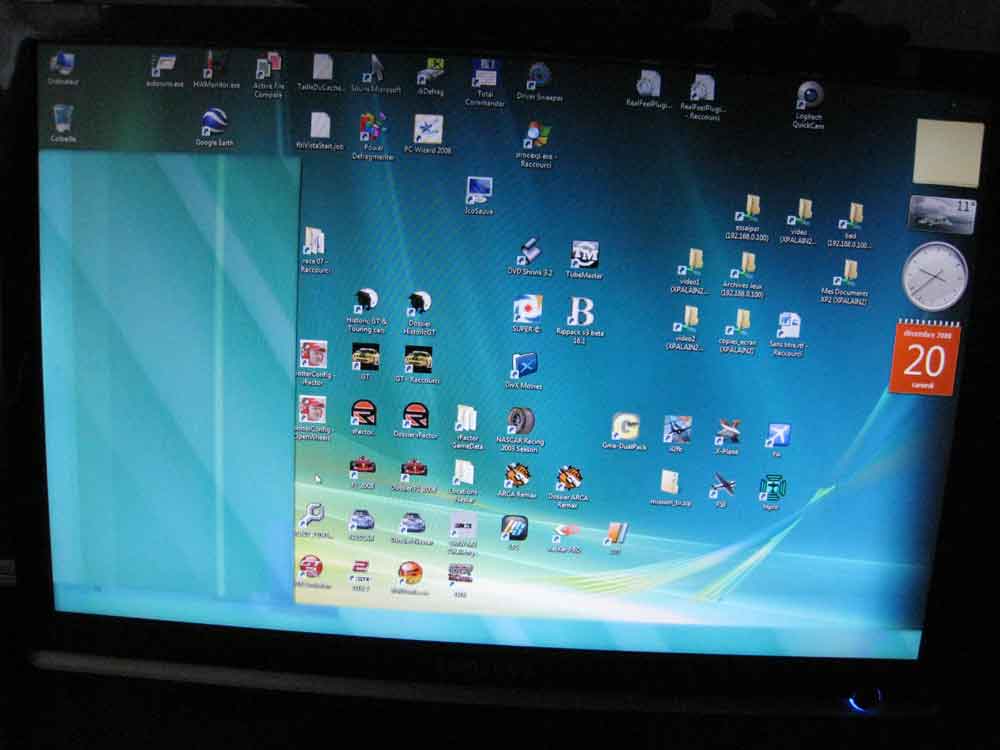1000x750 pixels.
Task: Open the video2 network folder shortcut
Action: point(685,328)
